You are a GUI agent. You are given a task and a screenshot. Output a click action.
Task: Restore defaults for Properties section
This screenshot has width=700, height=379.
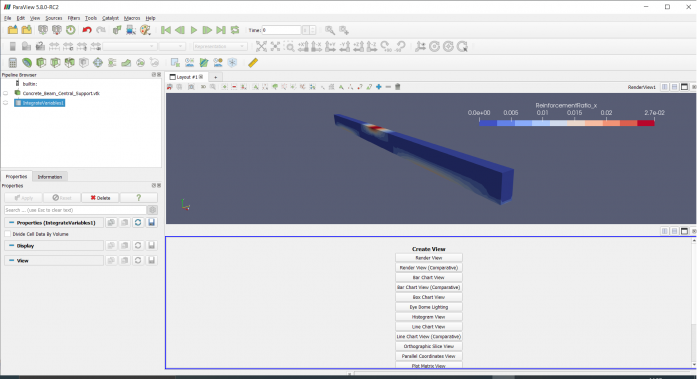[x=138, y=222]
